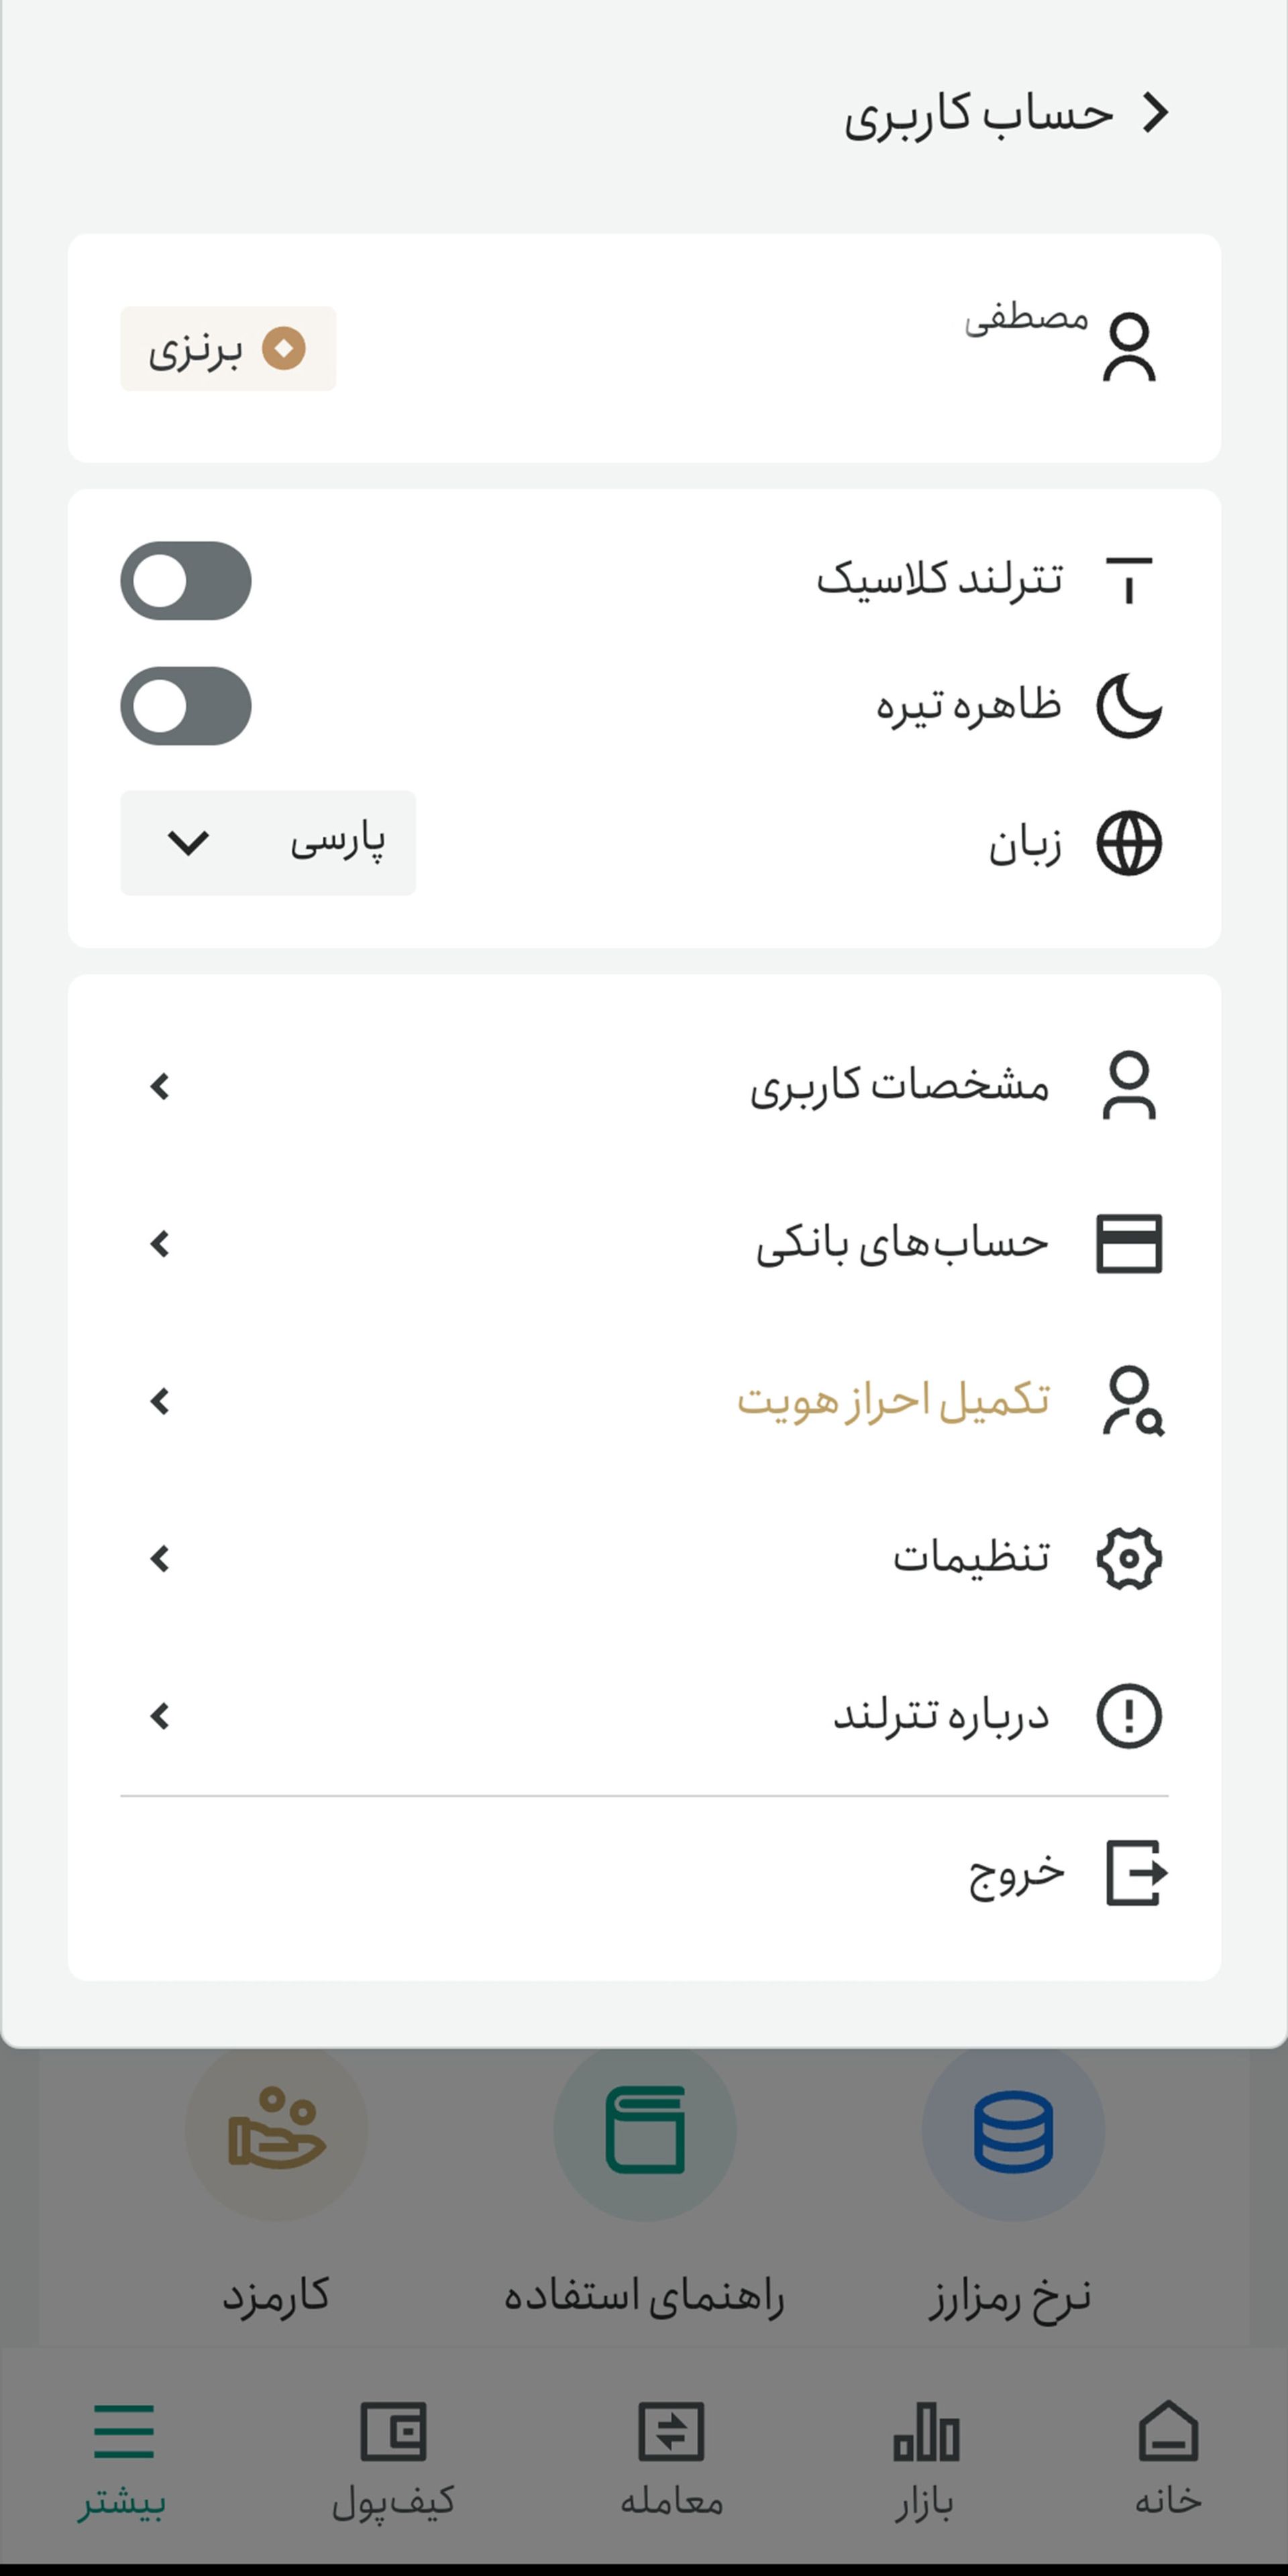Tap the moon icon for dark appearance
1288x2576 pixels.
[x=1129, y=706]
